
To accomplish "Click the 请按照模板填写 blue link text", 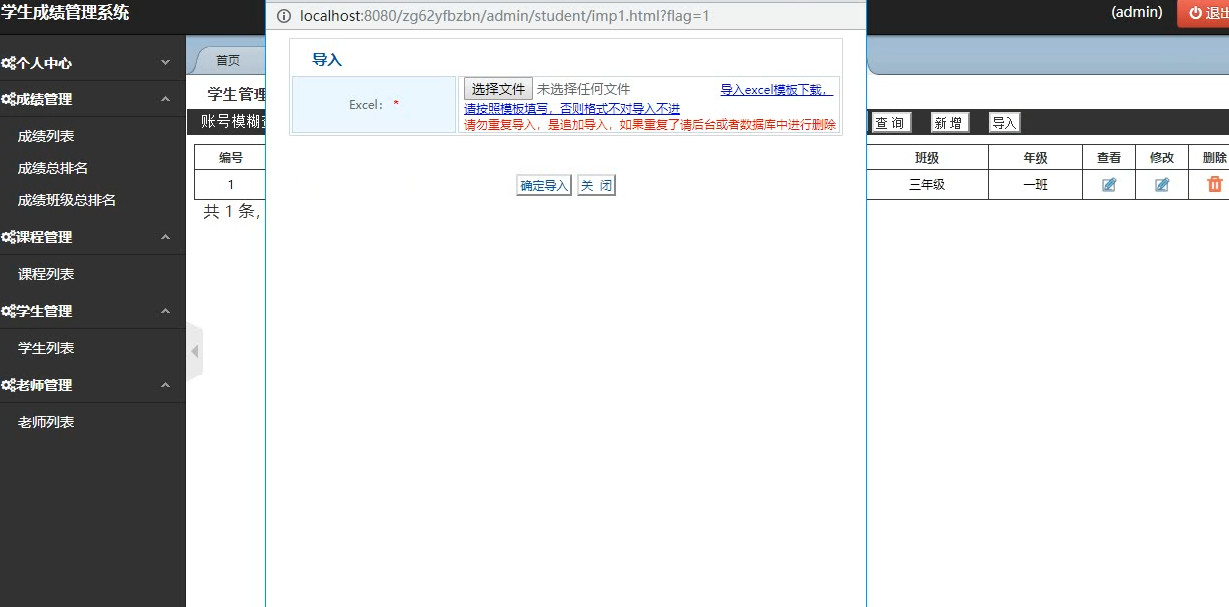I will (572, 108).
